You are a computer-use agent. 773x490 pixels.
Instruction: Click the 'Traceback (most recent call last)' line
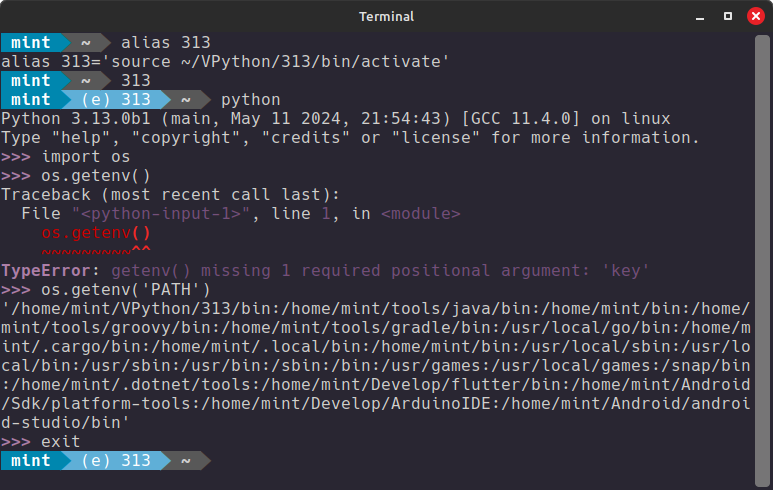pyautogui.click(x=171, y=195)
